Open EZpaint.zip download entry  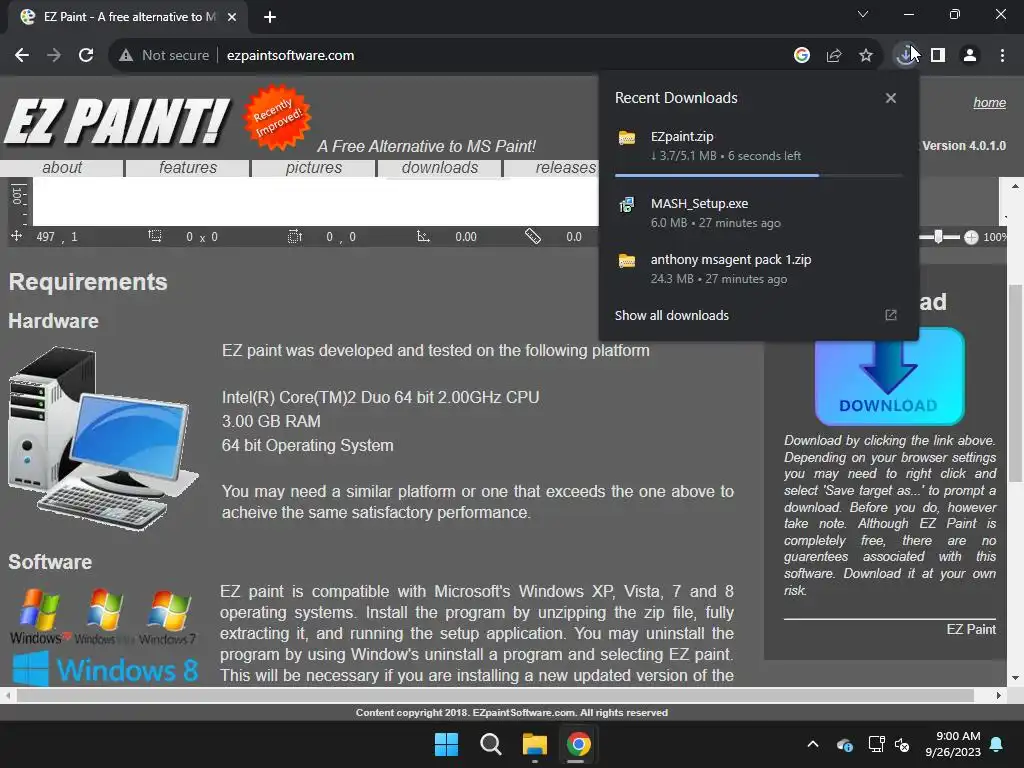coord(758,146)
